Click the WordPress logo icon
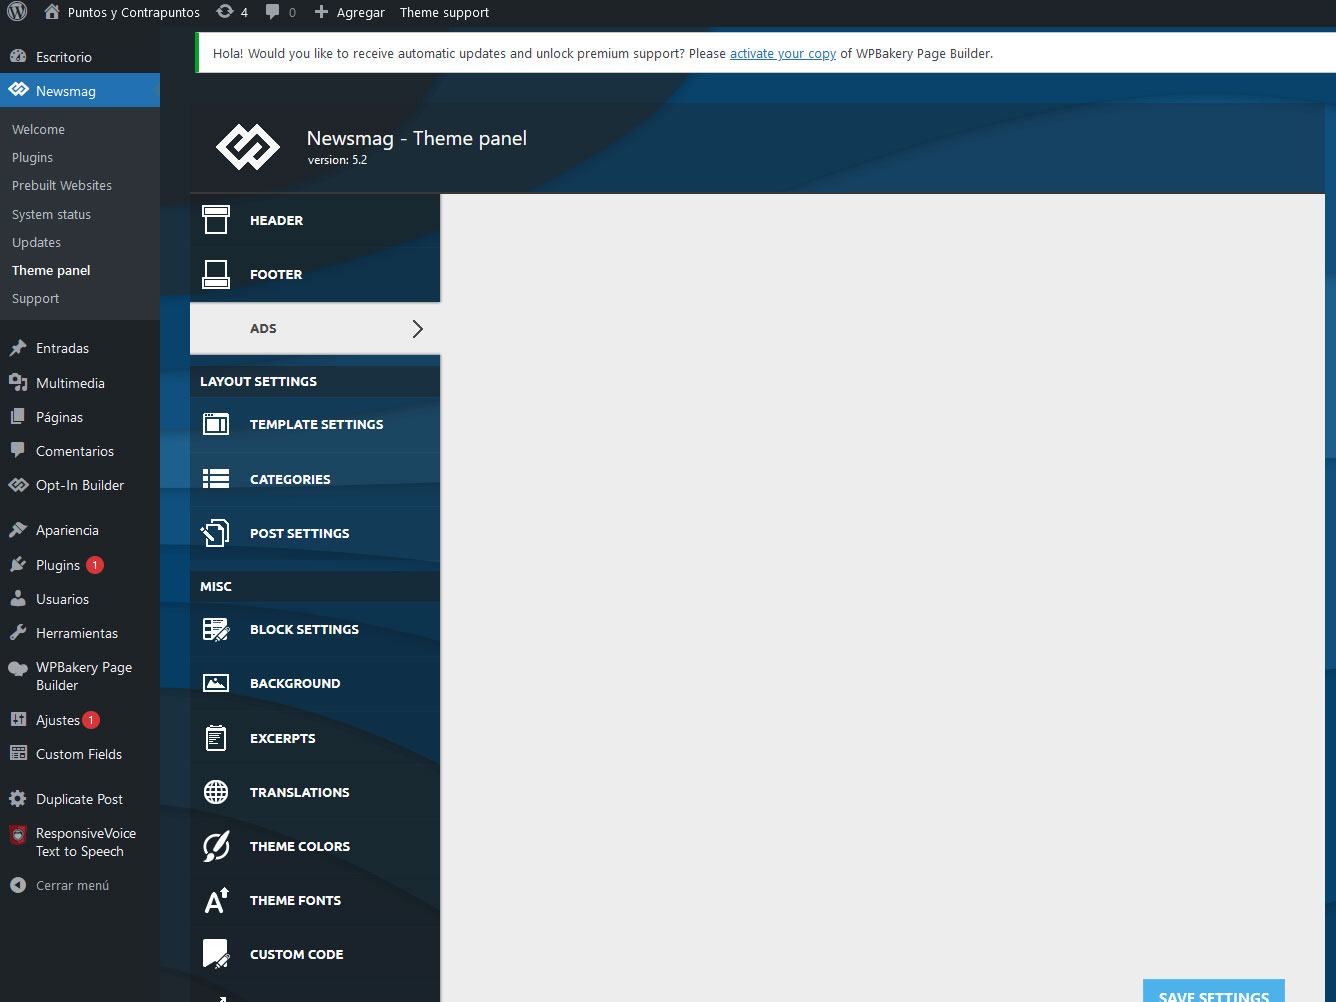This screenshot has height=1002, width=1336. tap(17, 12)
